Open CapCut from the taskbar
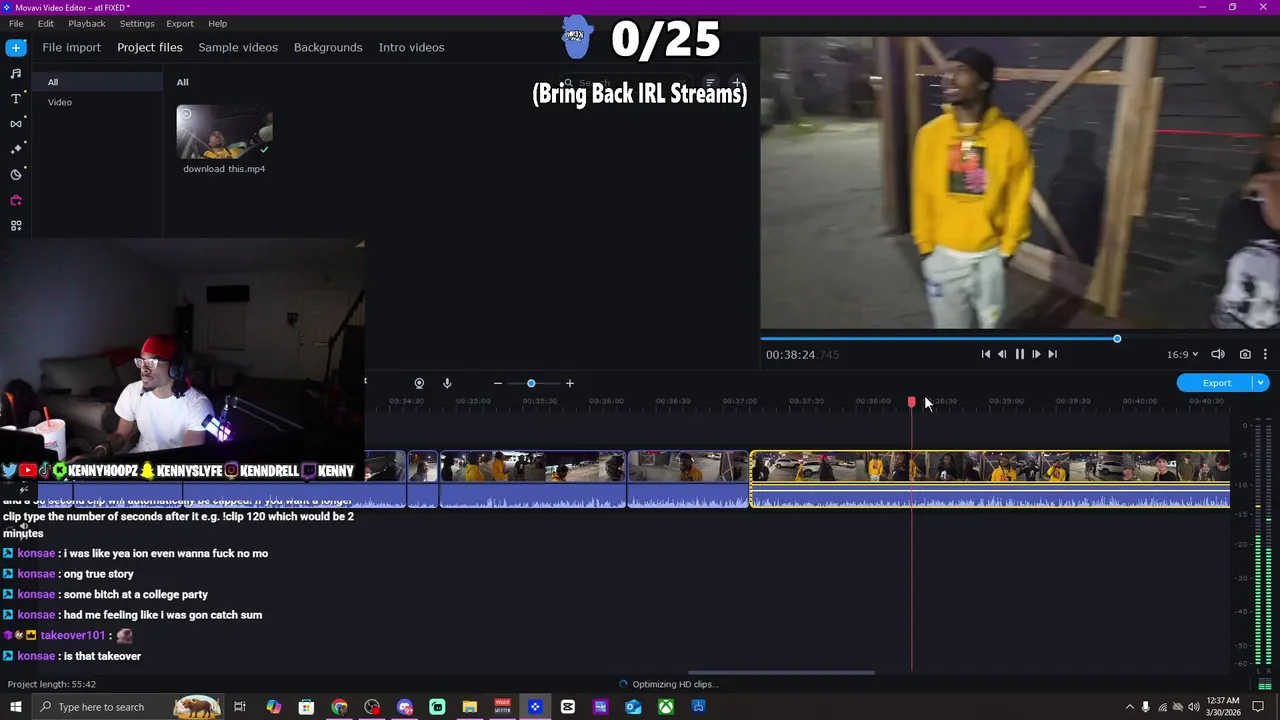1280x720 pixels. pyautogui.click(x=568, y=707)
